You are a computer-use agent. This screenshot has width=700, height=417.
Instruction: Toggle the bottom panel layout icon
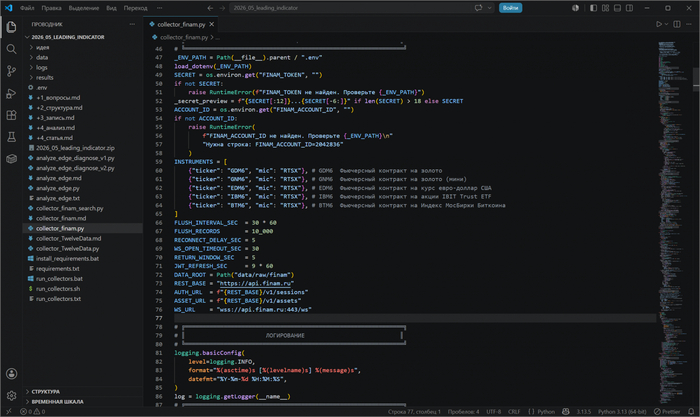[617, 8]
